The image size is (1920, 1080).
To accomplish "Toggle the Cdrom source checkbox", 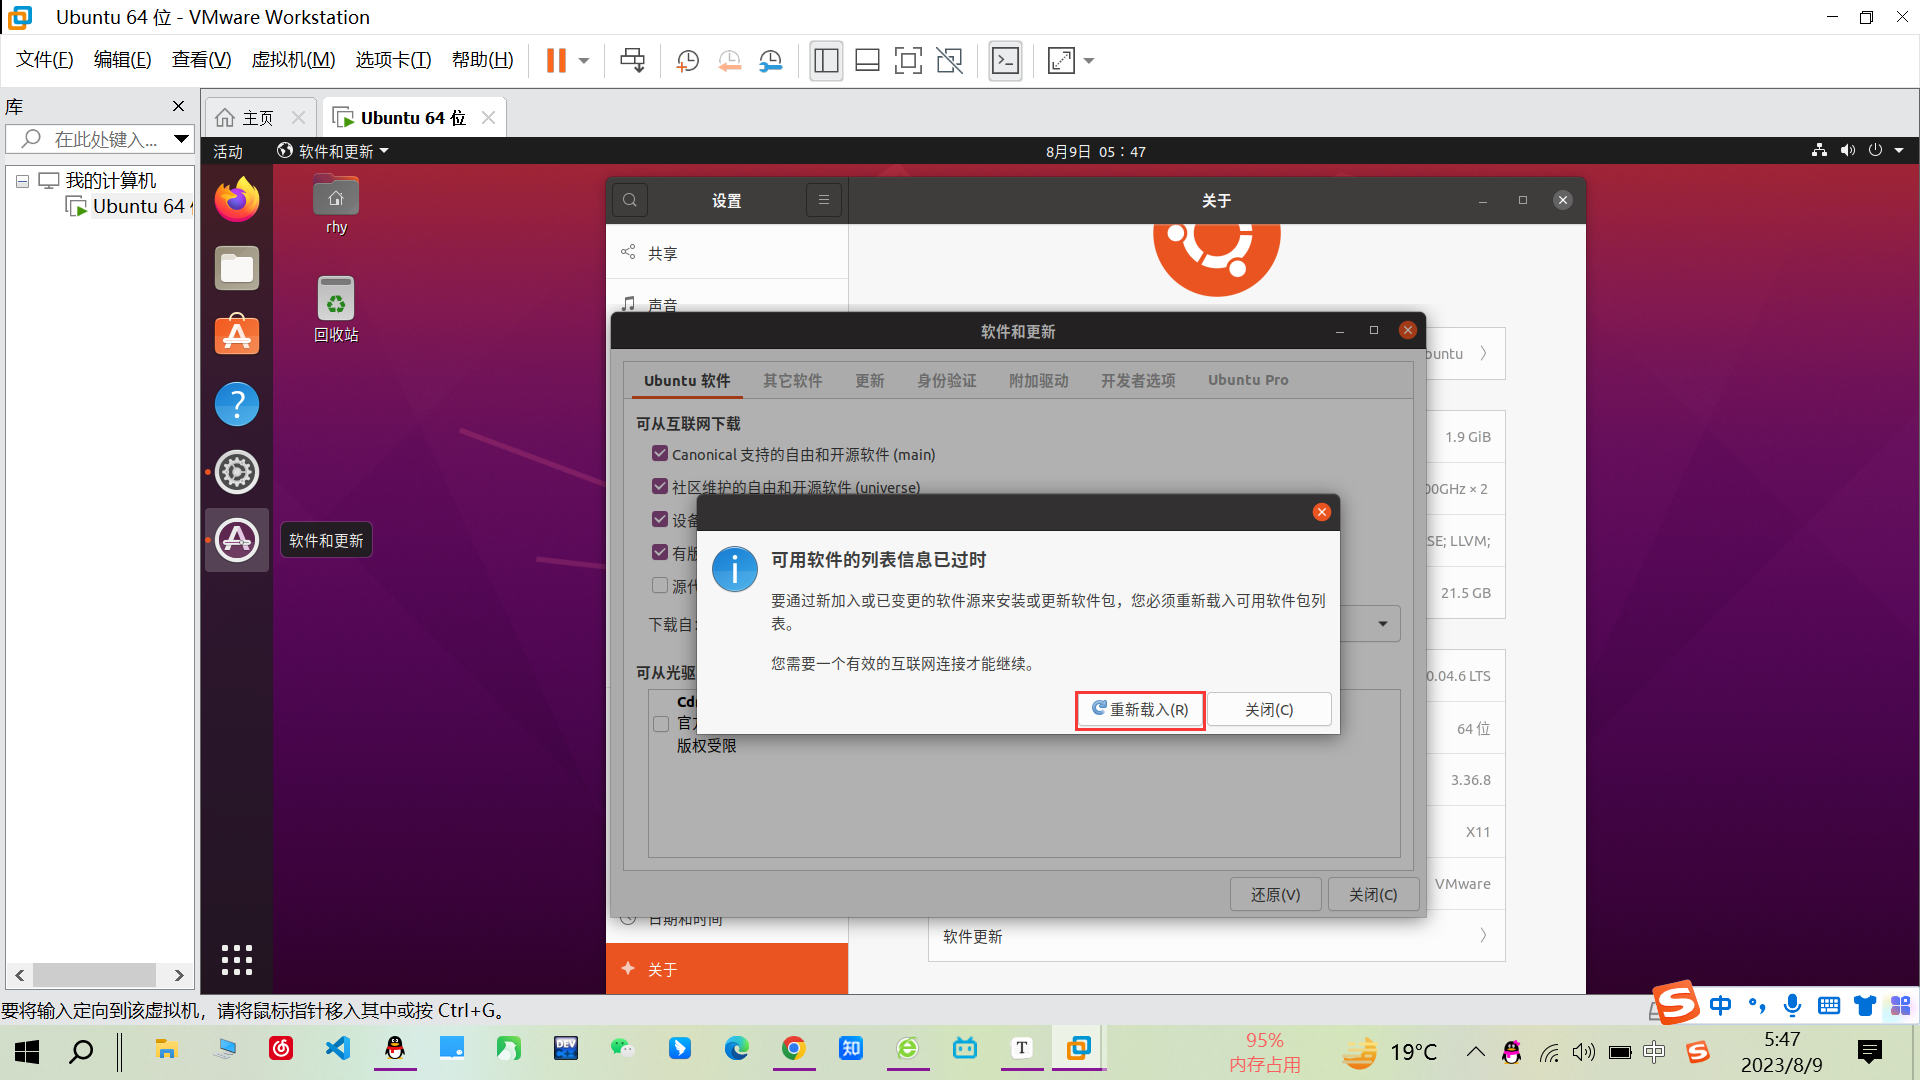I will [661, 723].
